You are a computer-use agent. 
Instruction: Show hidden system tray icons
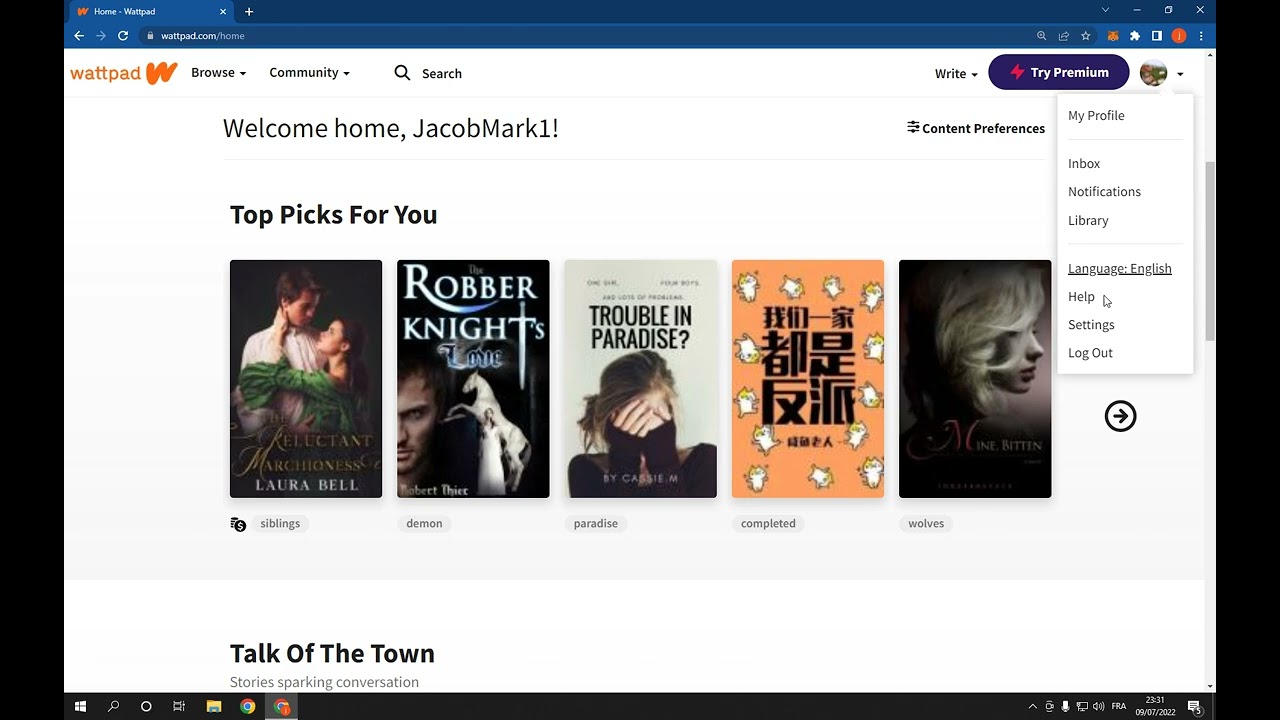coord(1033,706)
